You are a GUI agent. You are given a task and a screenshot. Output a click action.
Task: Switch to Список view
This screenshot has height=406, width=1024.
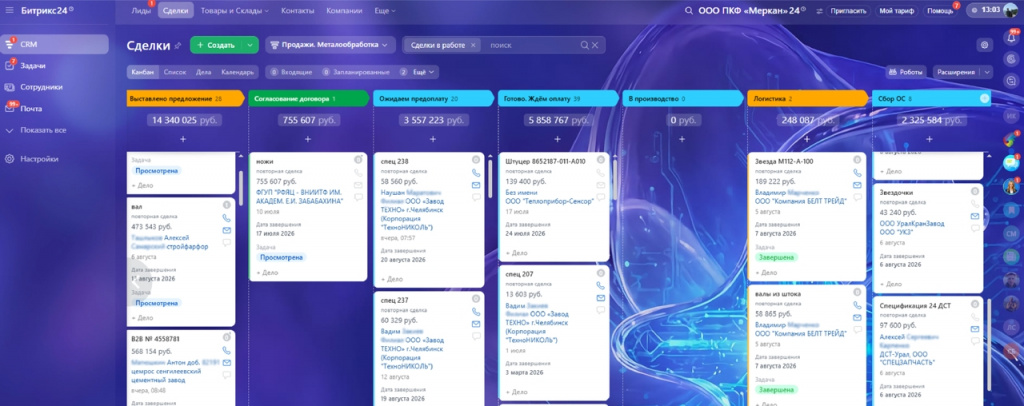(x=174, y=72)
